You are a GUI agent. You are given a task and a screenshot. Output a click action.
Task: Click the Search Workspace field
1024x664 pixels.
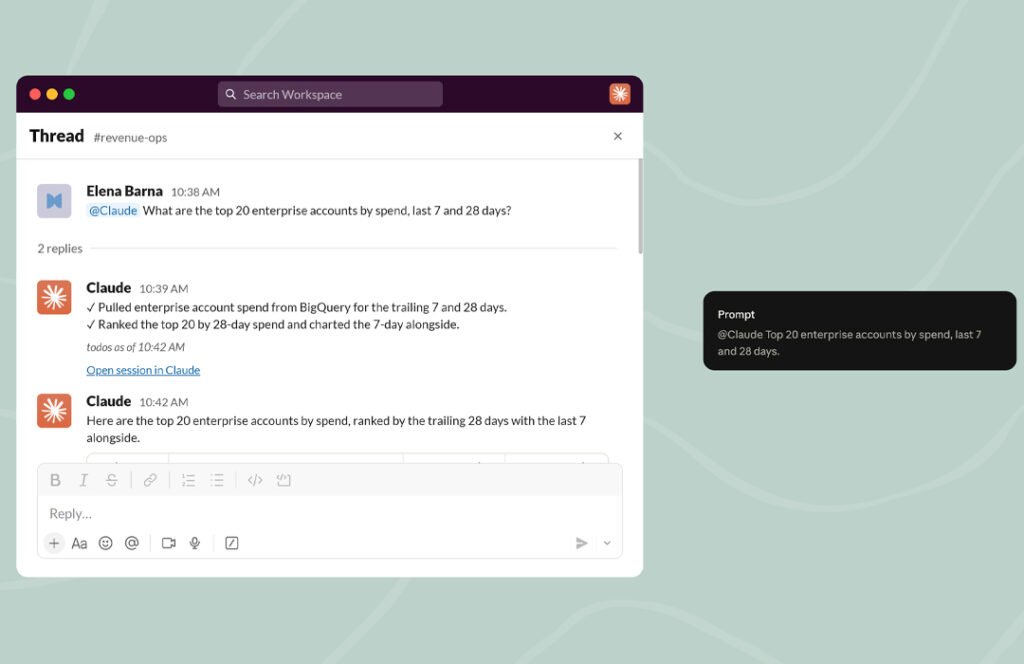tap(330, 94)
